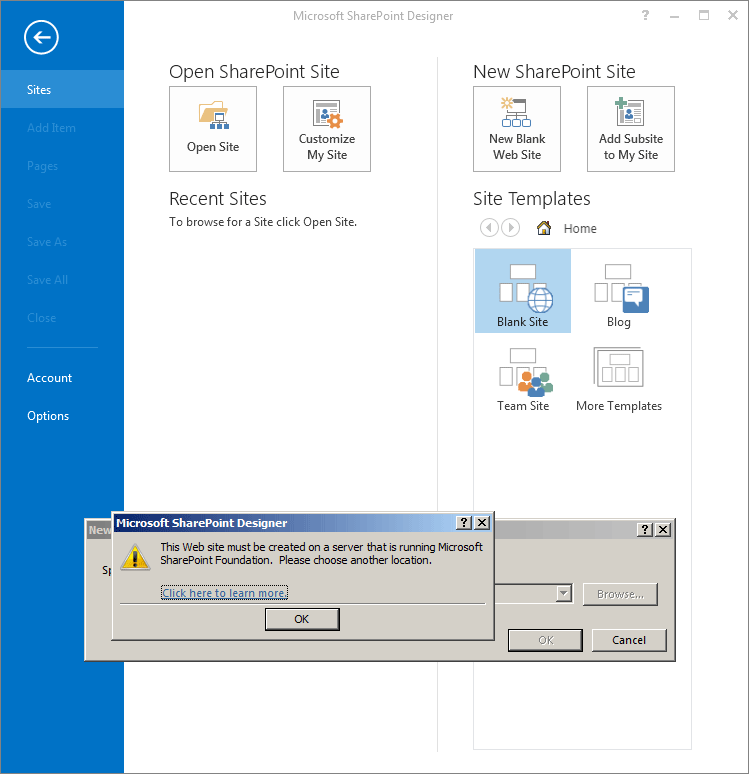Click Browse... in the New dialog
749x774 pixels.
tap(620, 594)
